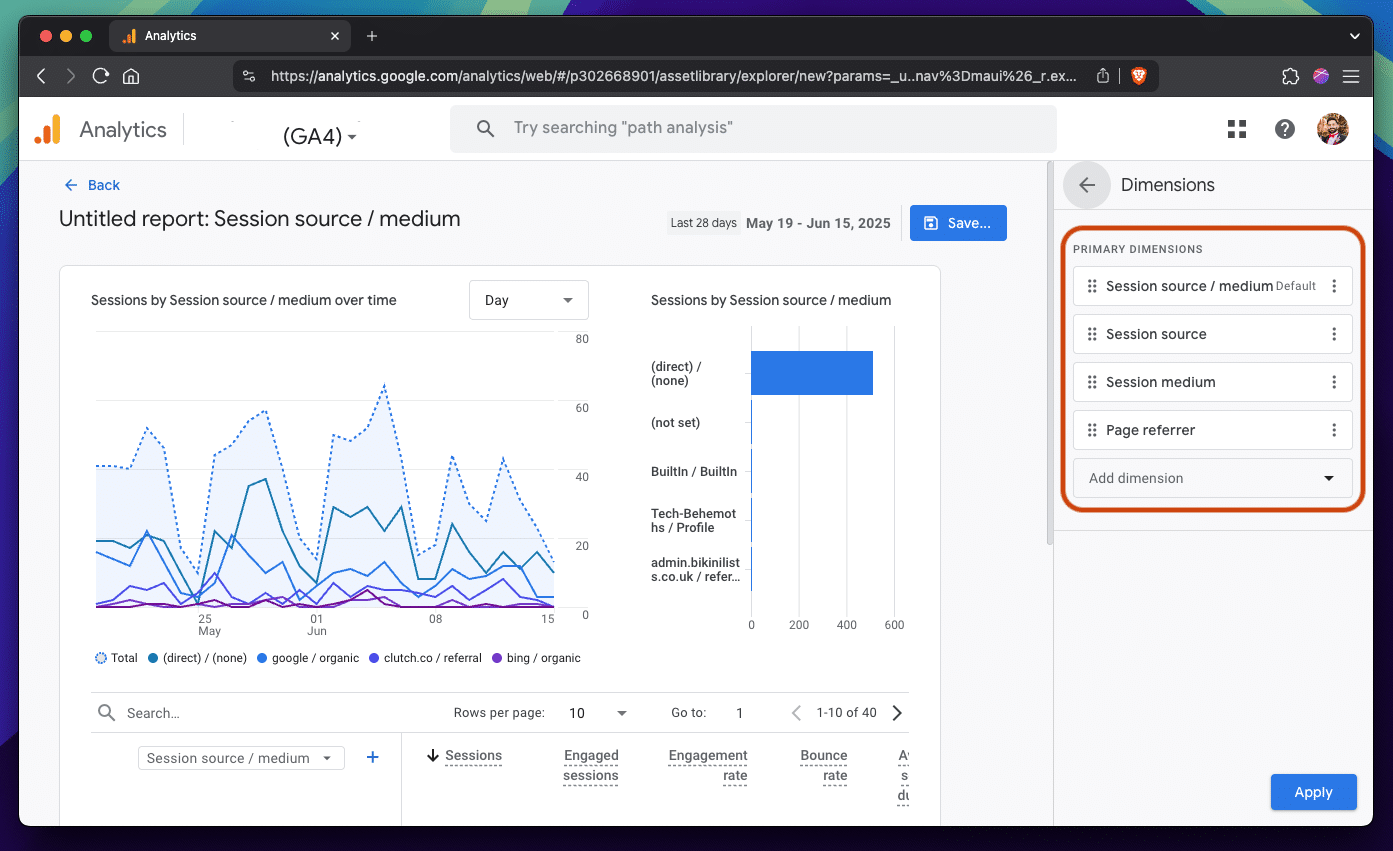Open the Rows per page dropdown
The image size is (1393, 851).
click(598, 713)
